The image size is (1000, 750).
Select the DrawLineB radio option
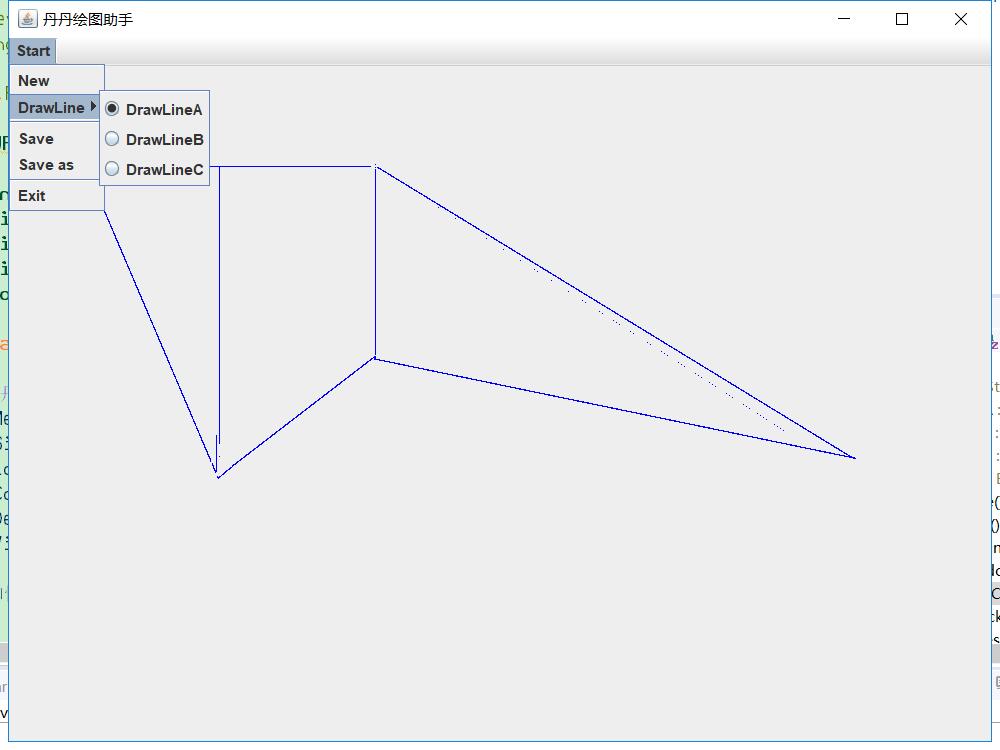pos(154,140)
